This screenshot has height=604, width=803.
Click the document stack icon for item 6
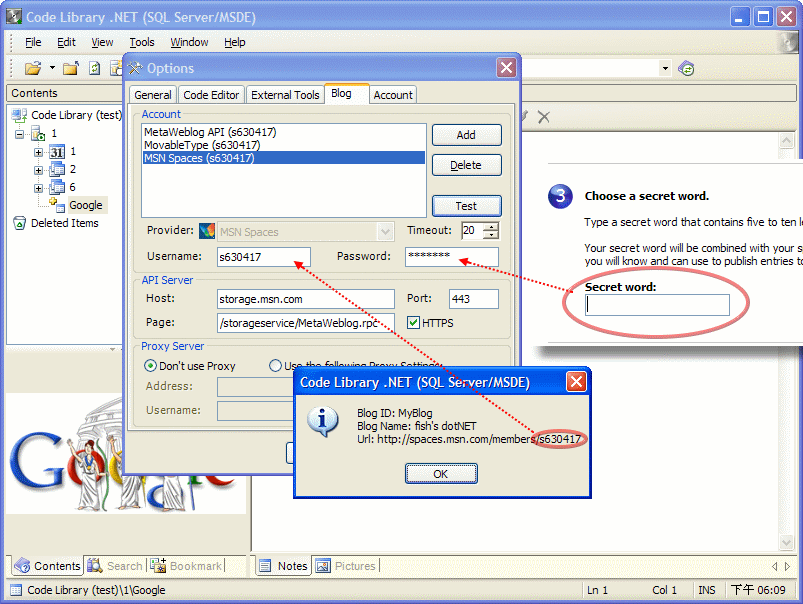pyautogui.click(x=57, y=187)
